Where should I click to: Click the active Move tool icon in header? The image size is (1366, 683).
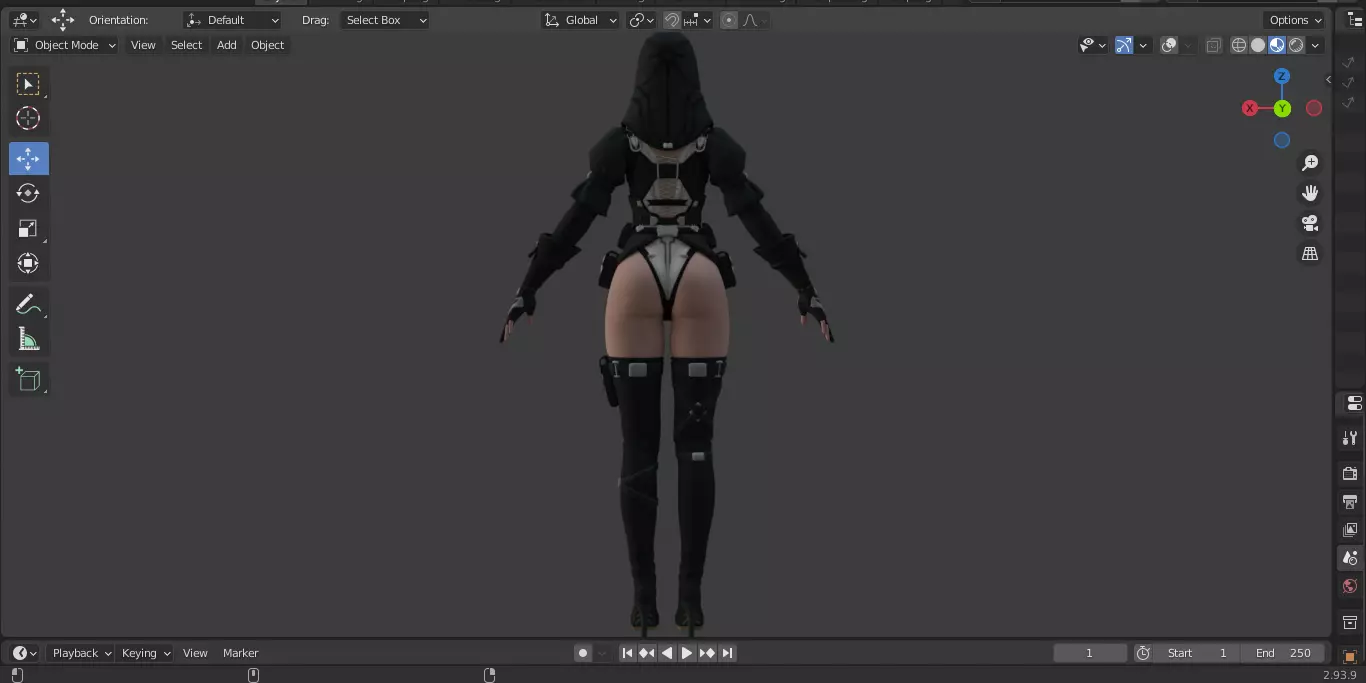[63, 20]
